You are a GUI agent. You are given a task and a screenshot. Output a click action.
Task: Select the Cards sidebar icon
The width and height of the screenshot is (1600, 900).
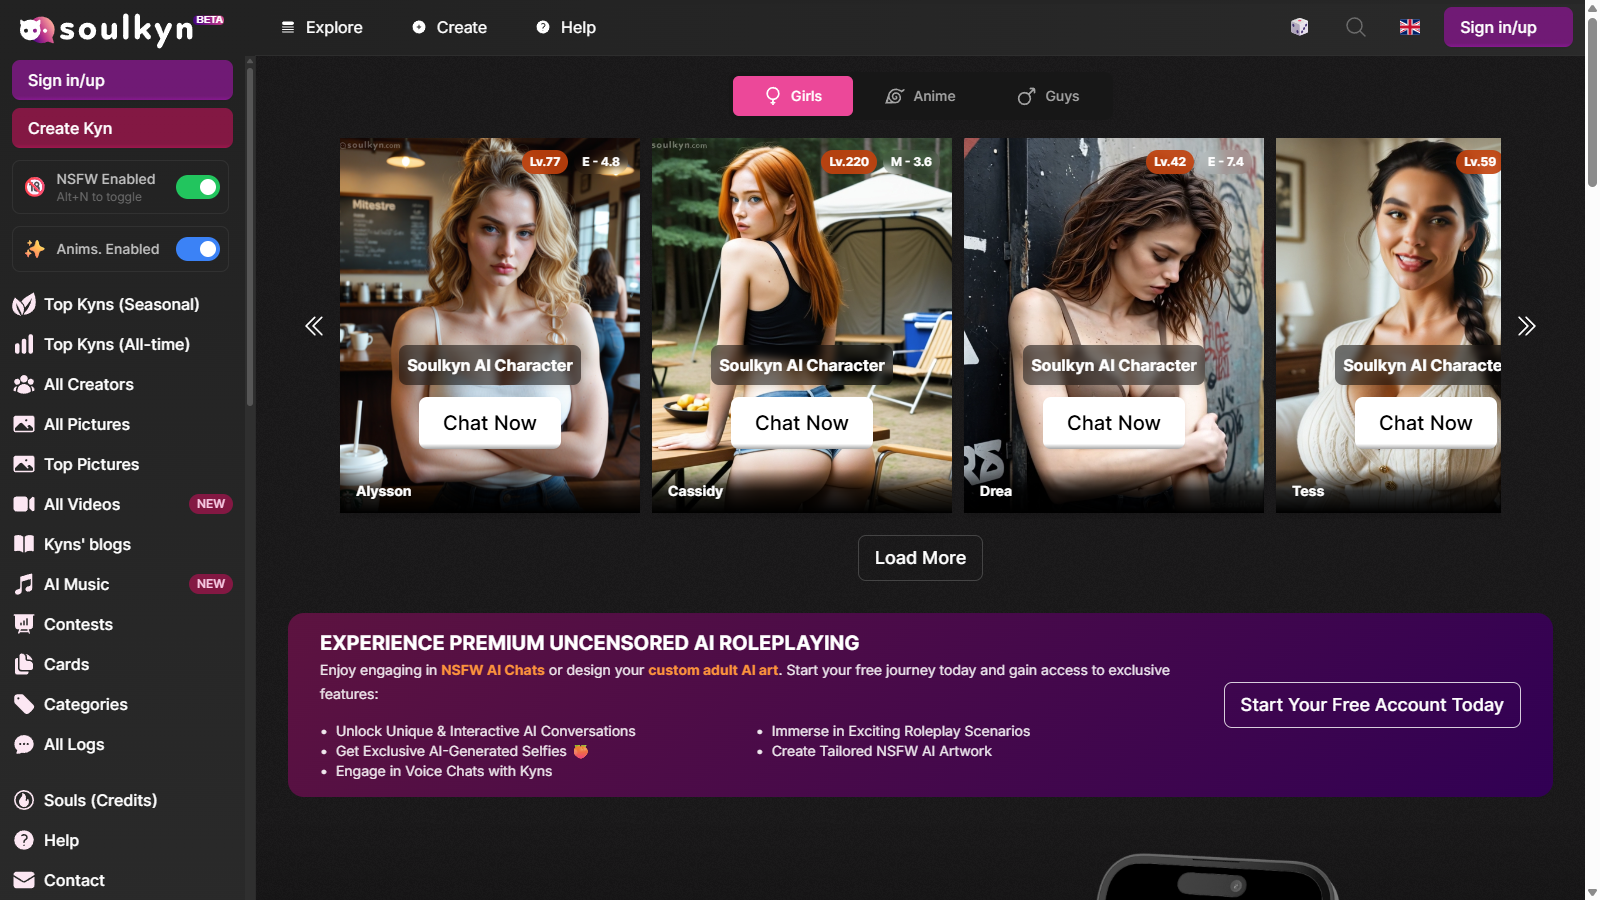24,664
